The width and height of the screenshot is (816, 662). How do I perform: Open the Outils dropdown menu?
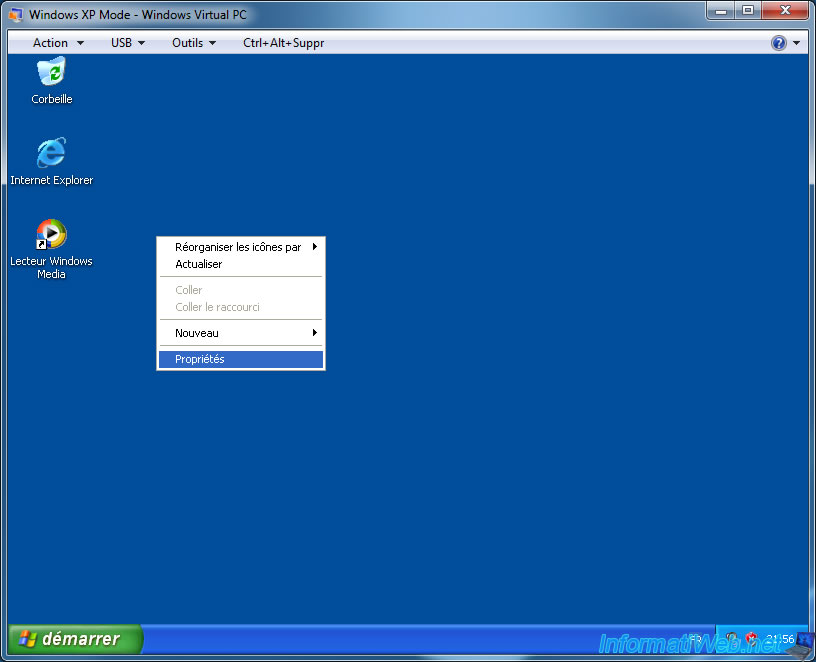(194, 43)
